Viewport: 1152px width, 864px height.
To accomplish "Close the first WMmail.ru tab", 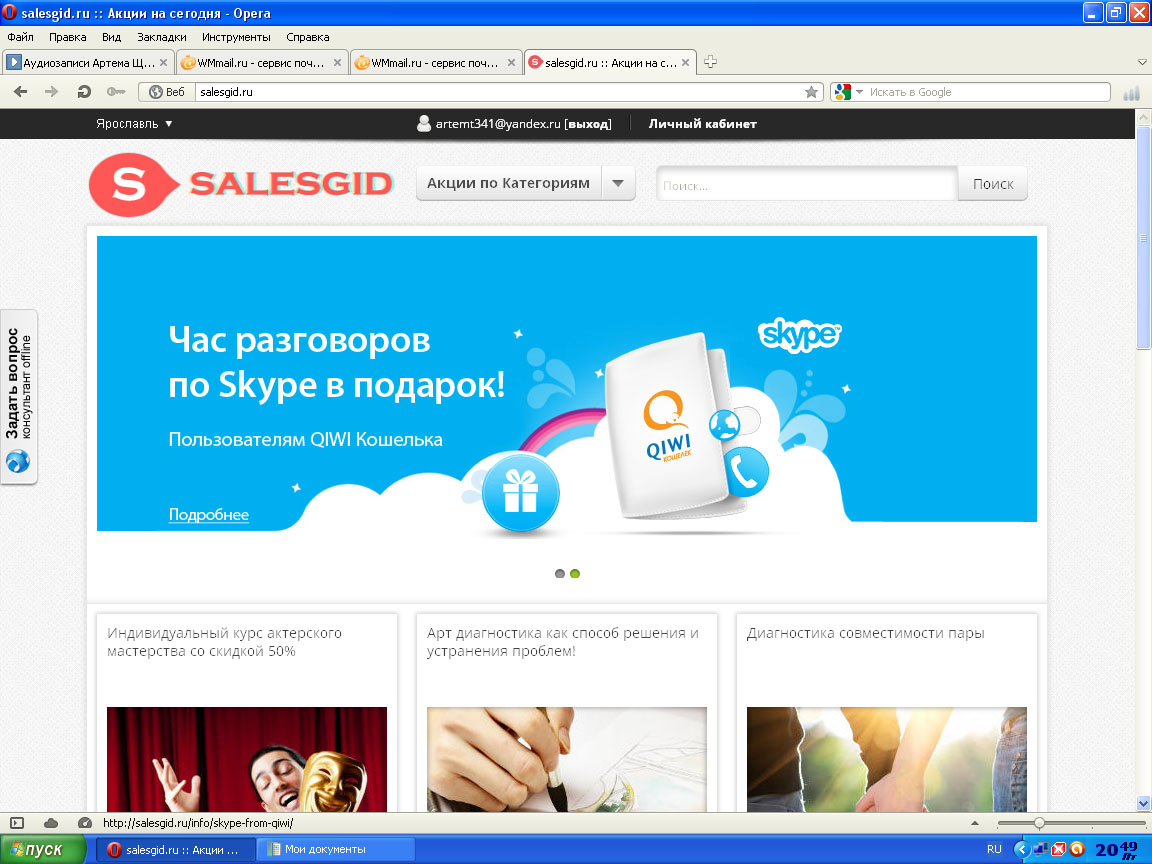I will point(337,62).
